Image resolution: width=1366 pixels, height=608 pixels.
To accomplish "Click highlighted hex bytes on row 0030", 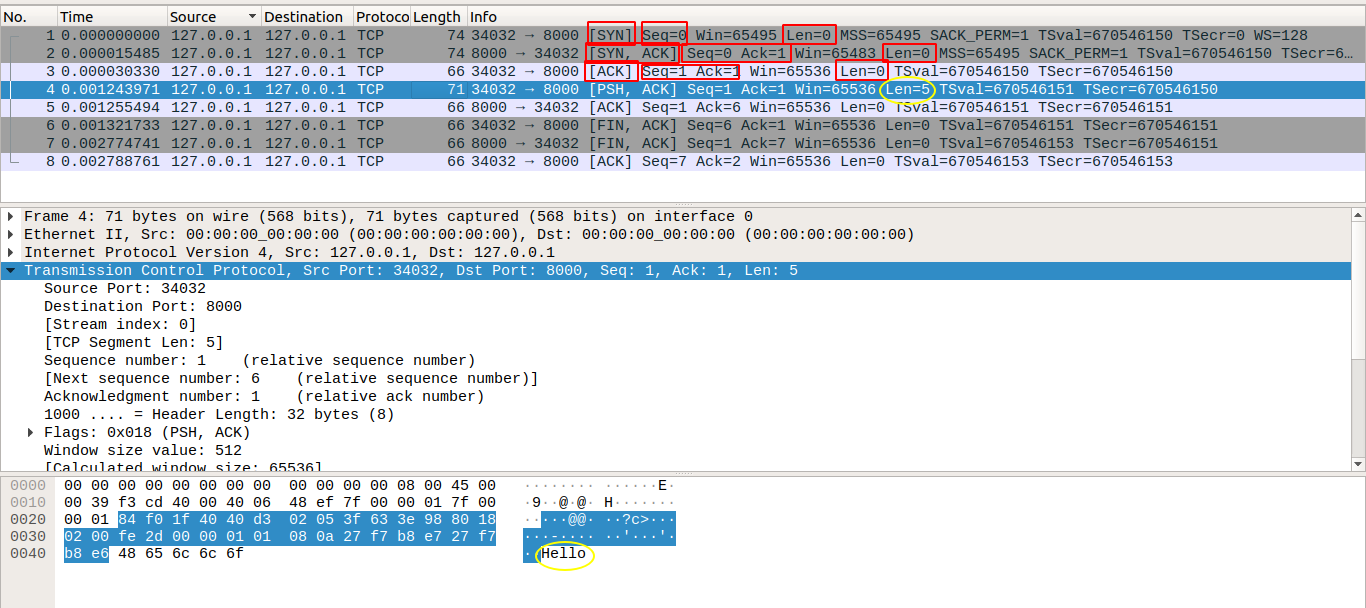I will [x=280, y=537].
